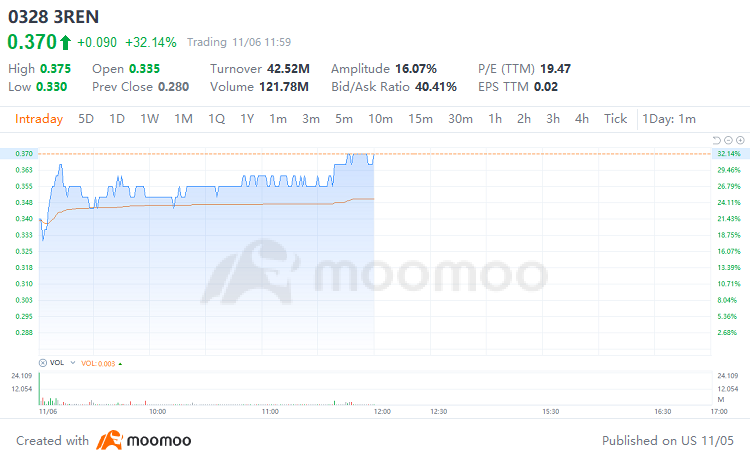Remove the VOL indicator via its X icon
The image size is (750, 461).
(x=43, y=363)
